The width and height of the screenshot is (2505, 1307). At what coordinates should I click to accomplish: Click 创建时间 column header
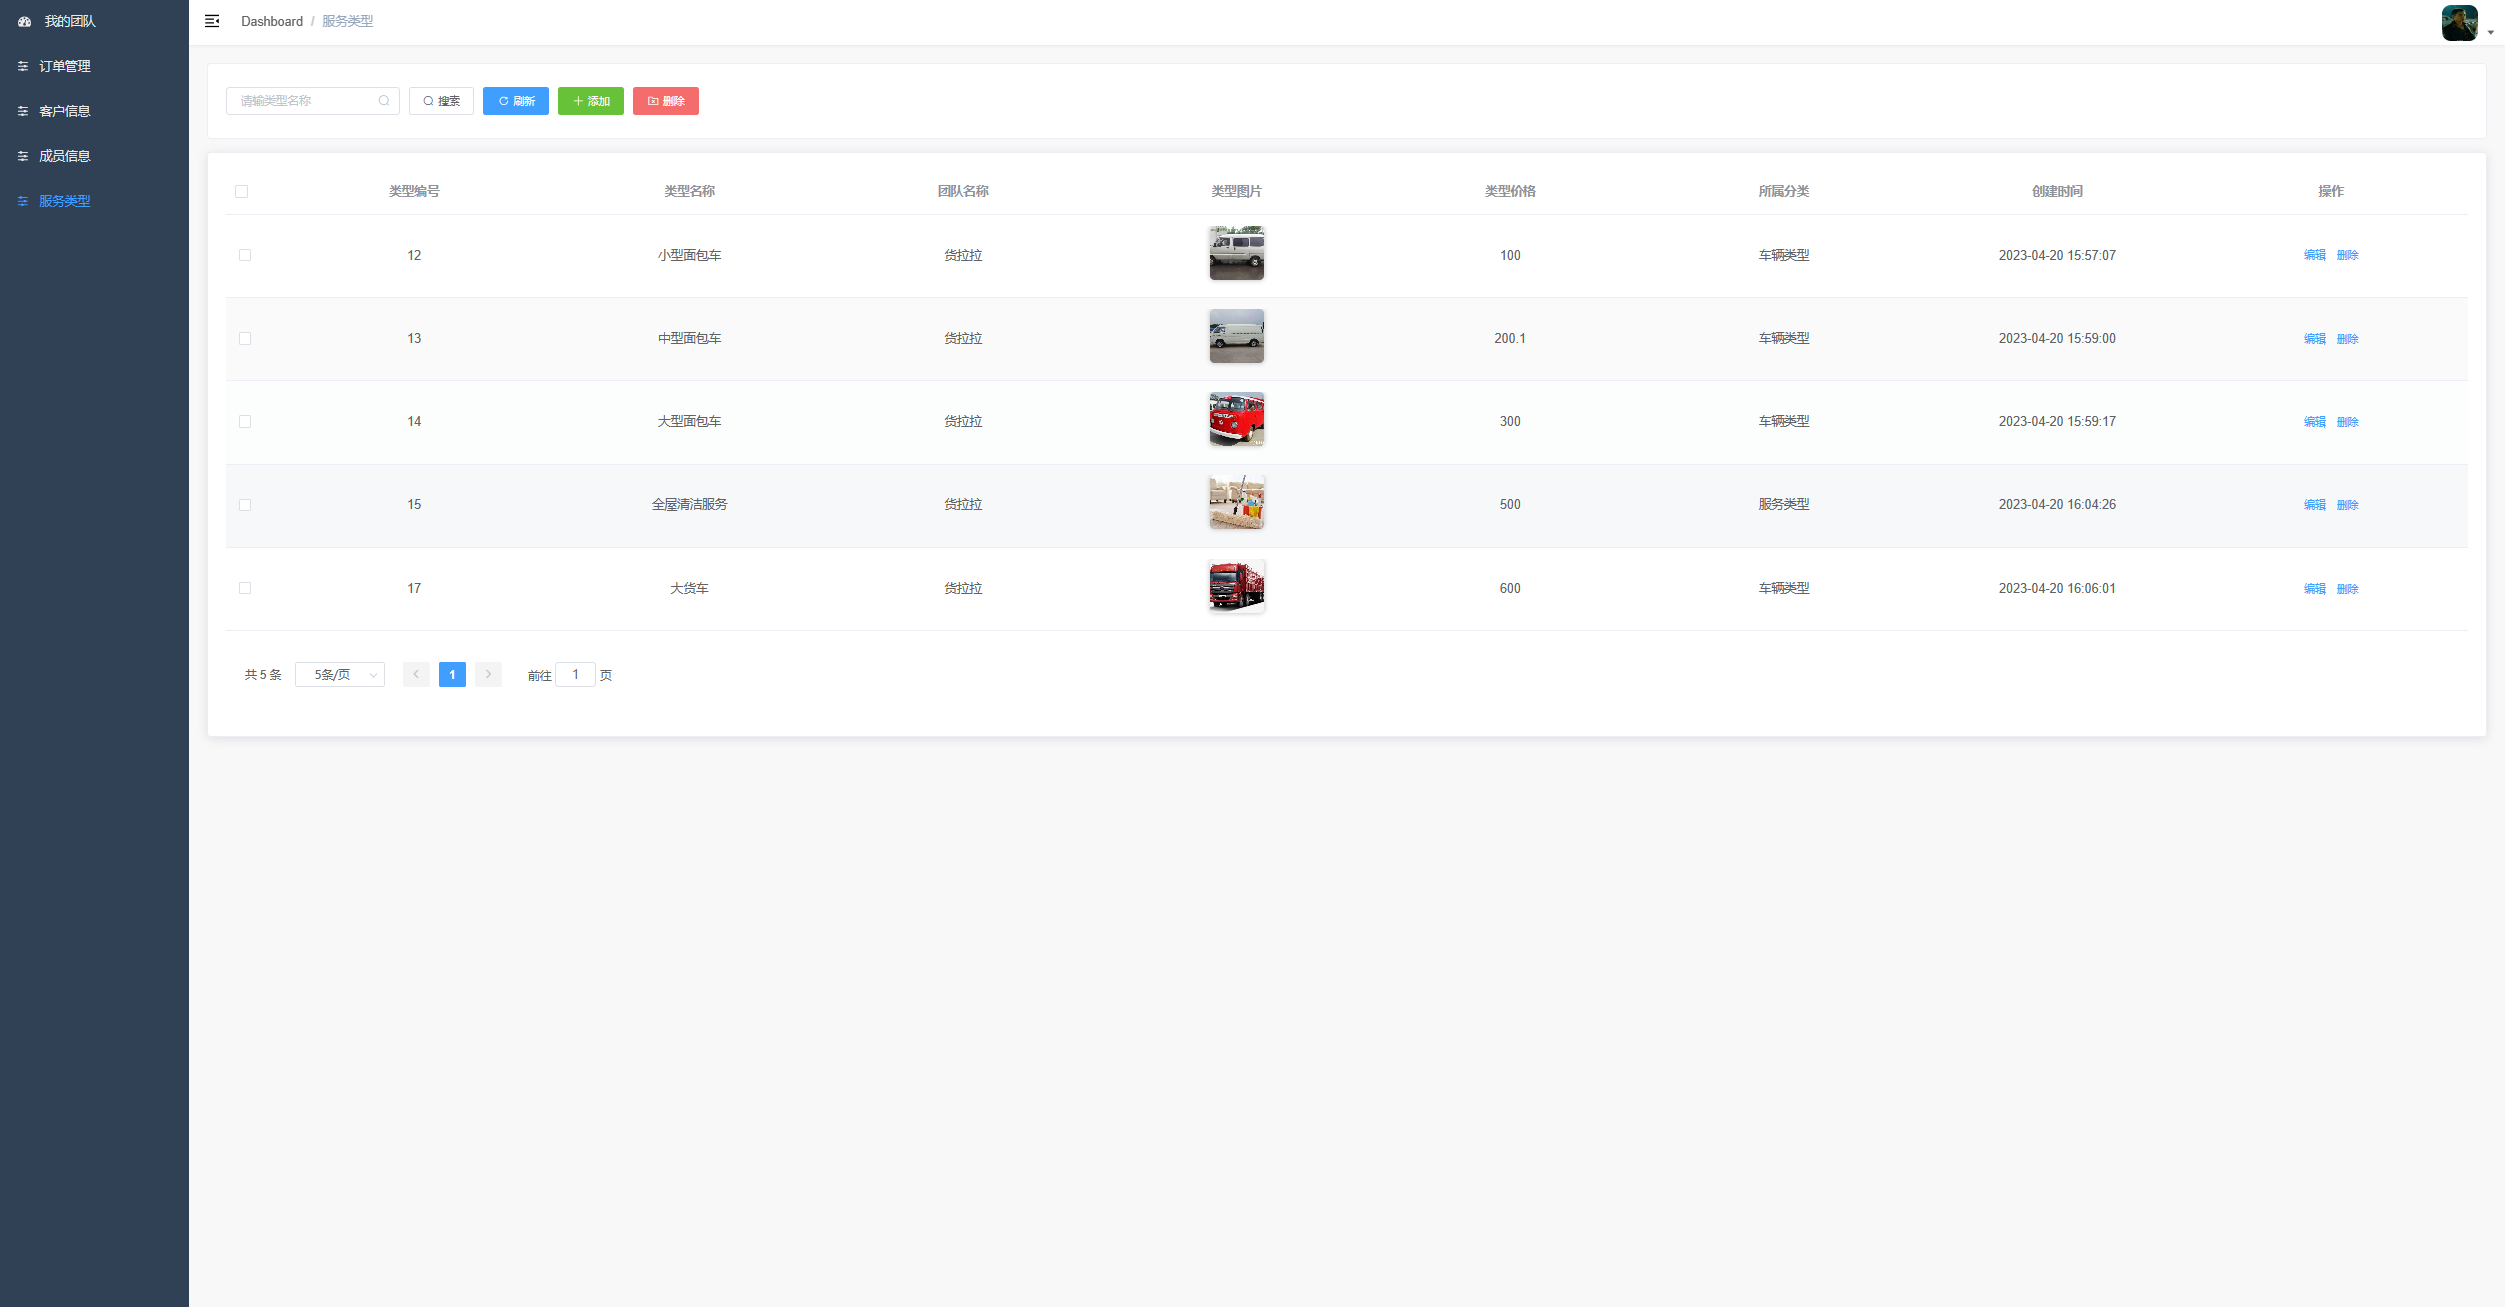click(x=2057, y=191)
